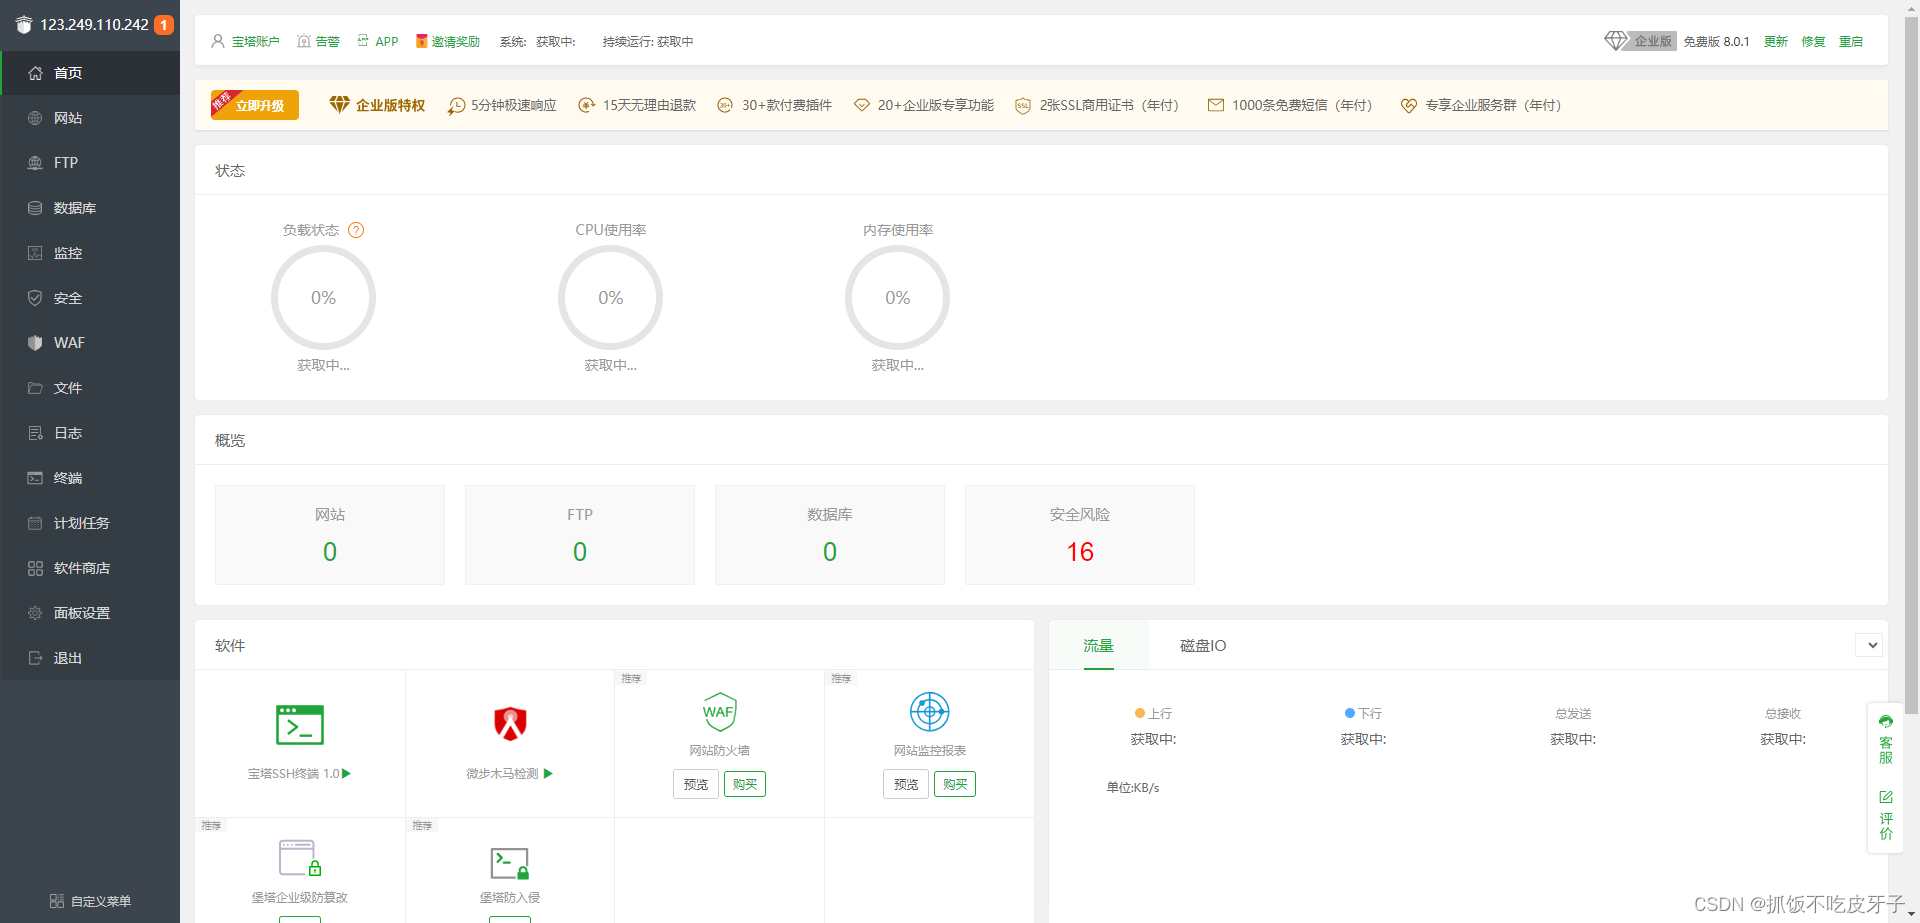Click the 负载状态 help question icon
Screen dimensions: 1920x923
click(x=356, y=230)
